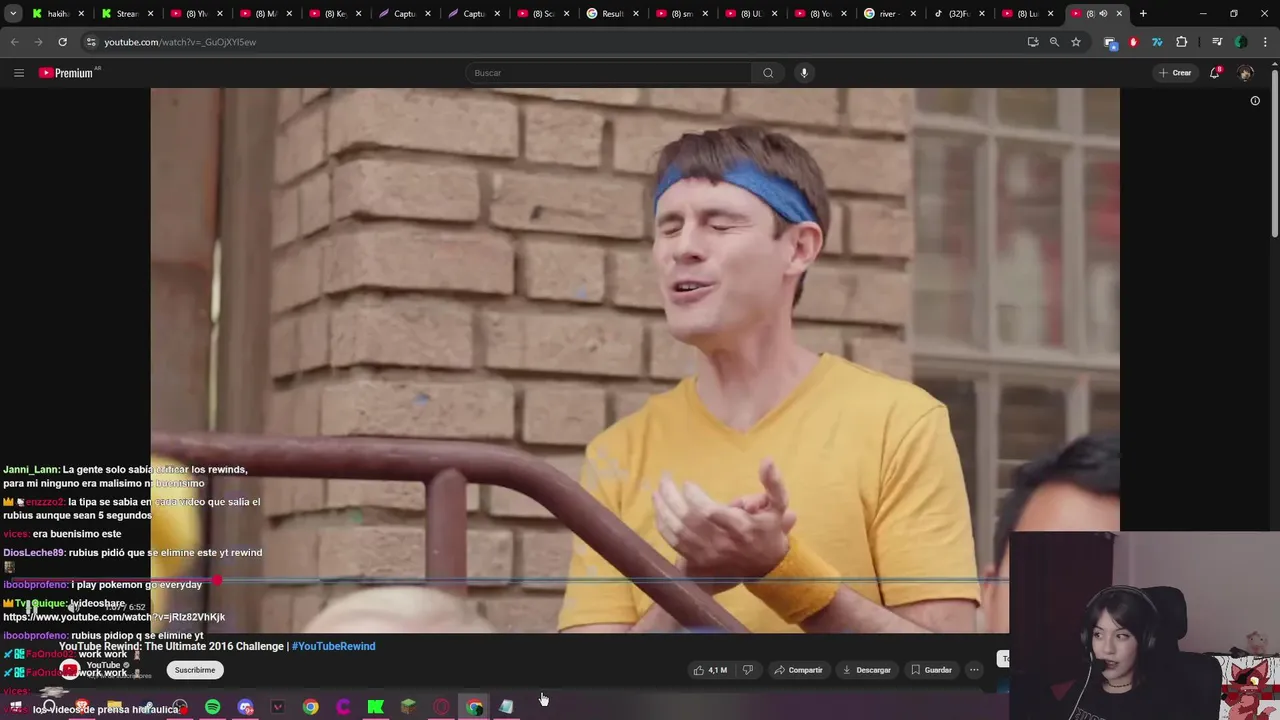Open Spotify from the taskbar
The width and height of the screenshot is (1280, 720).
pos(213,707)
